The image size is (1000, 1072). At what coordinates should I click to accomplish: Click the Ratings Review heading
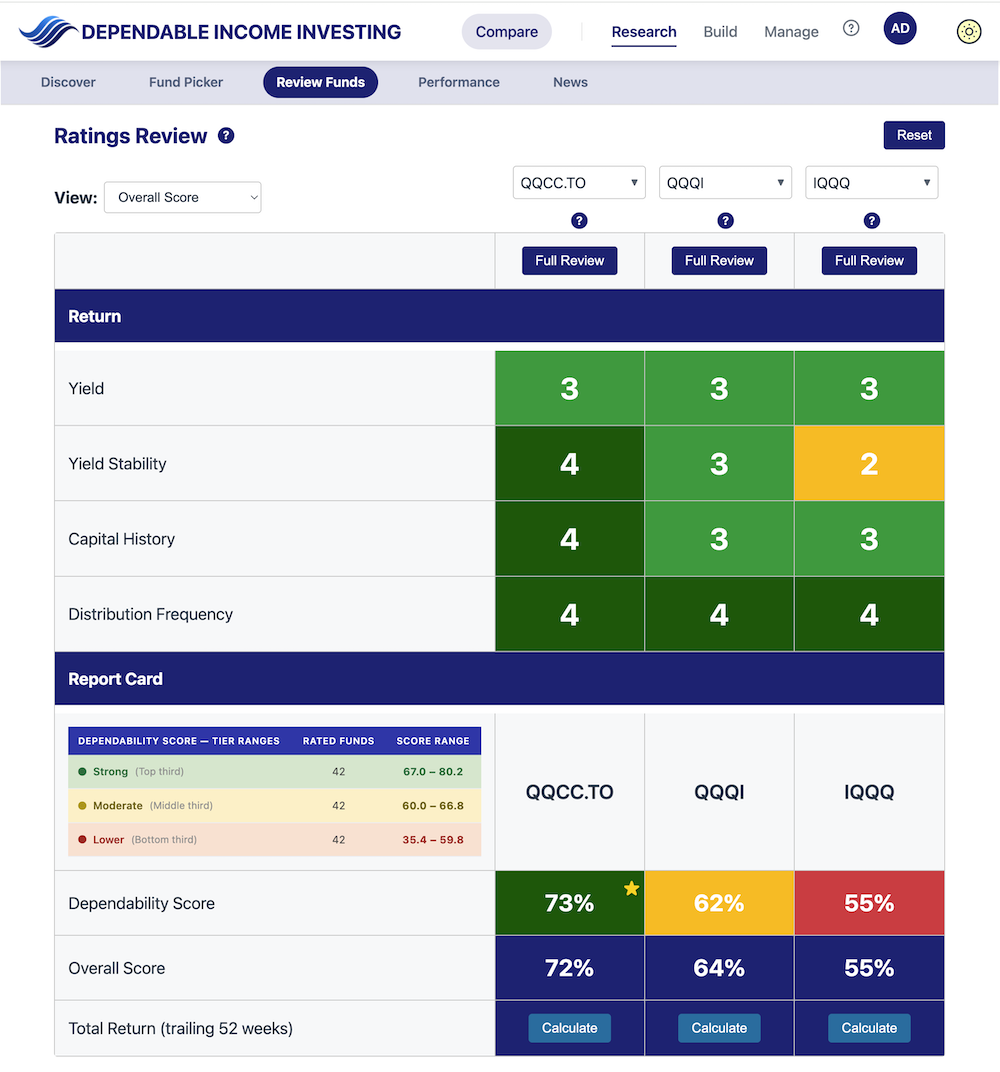(x=131, y=135)
